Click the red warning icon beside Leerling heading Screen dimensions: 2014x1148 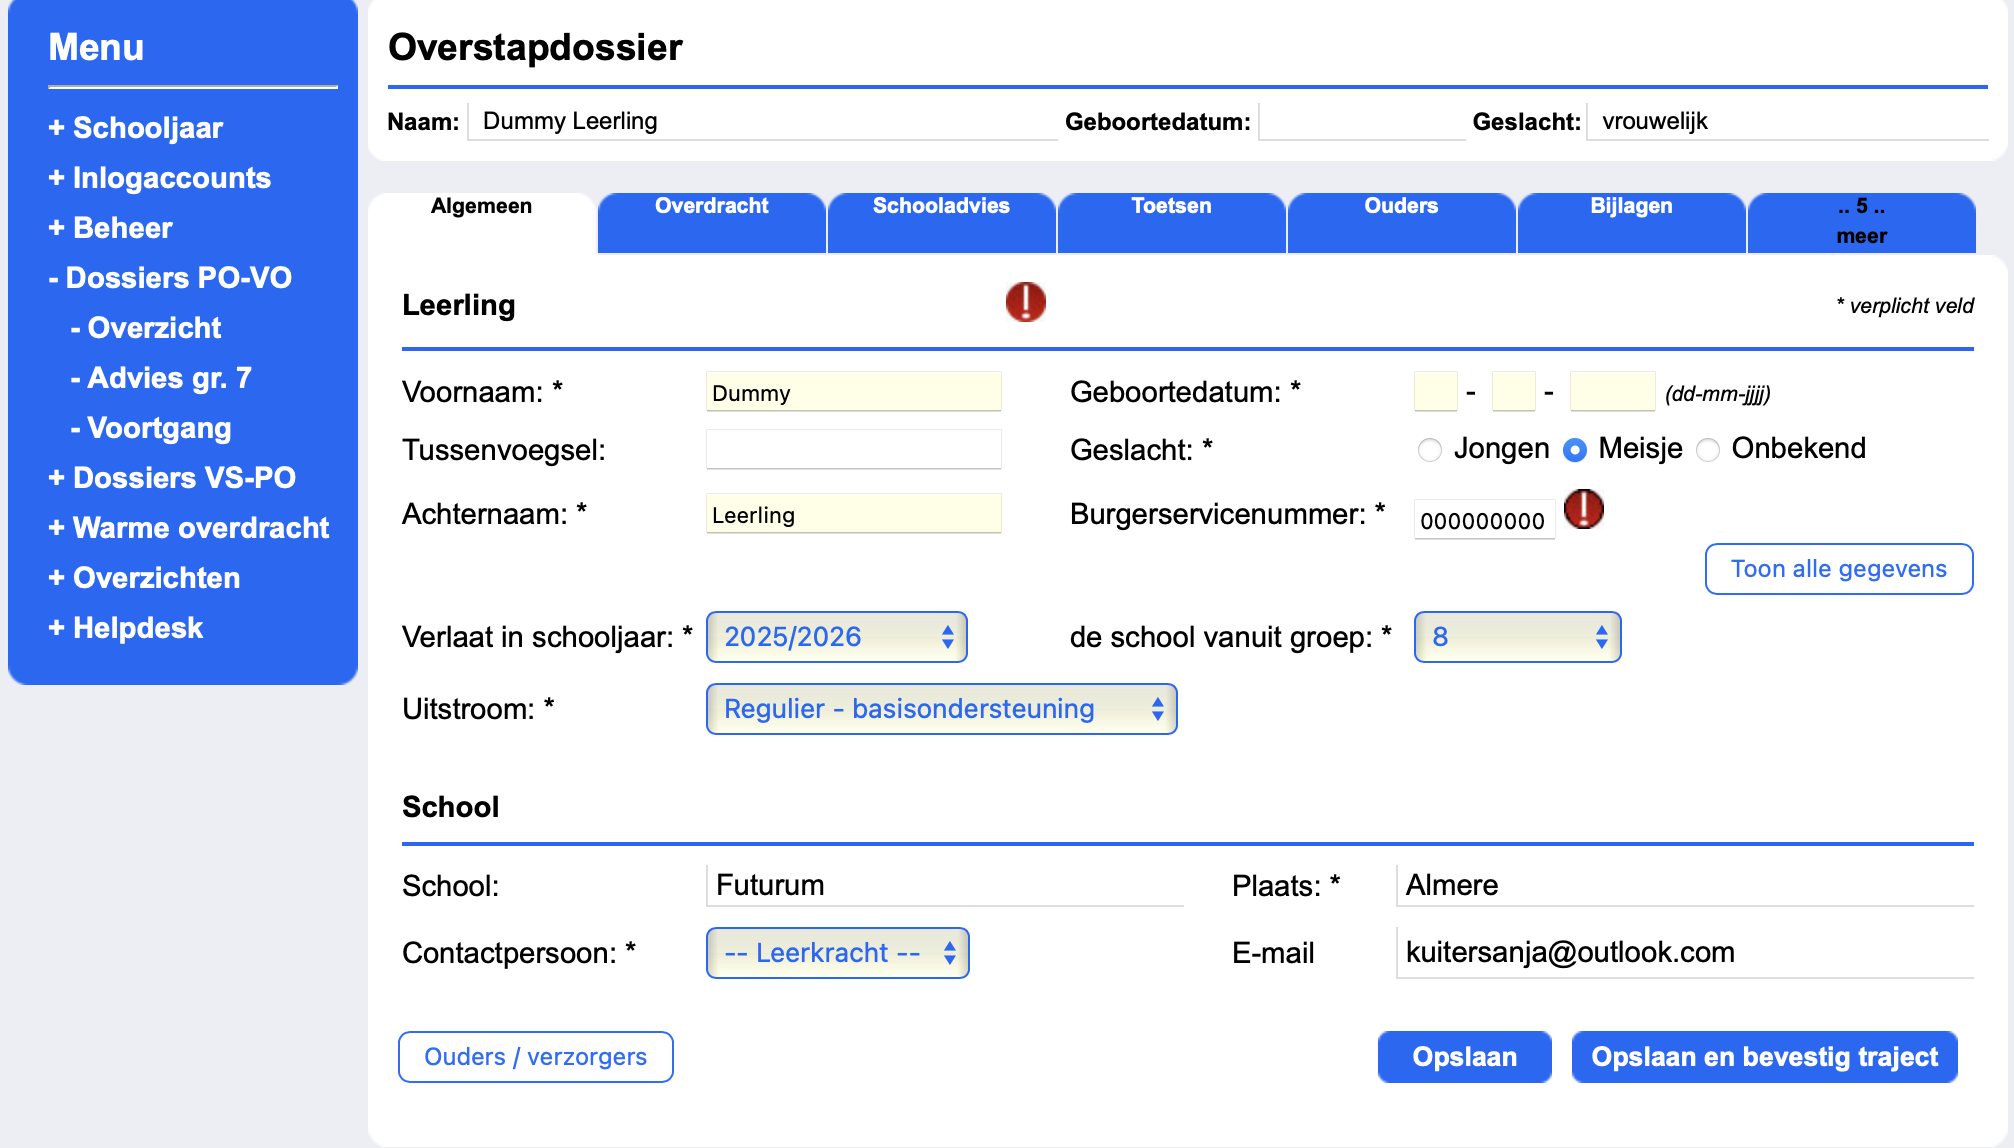click(x=1025, y=302)
